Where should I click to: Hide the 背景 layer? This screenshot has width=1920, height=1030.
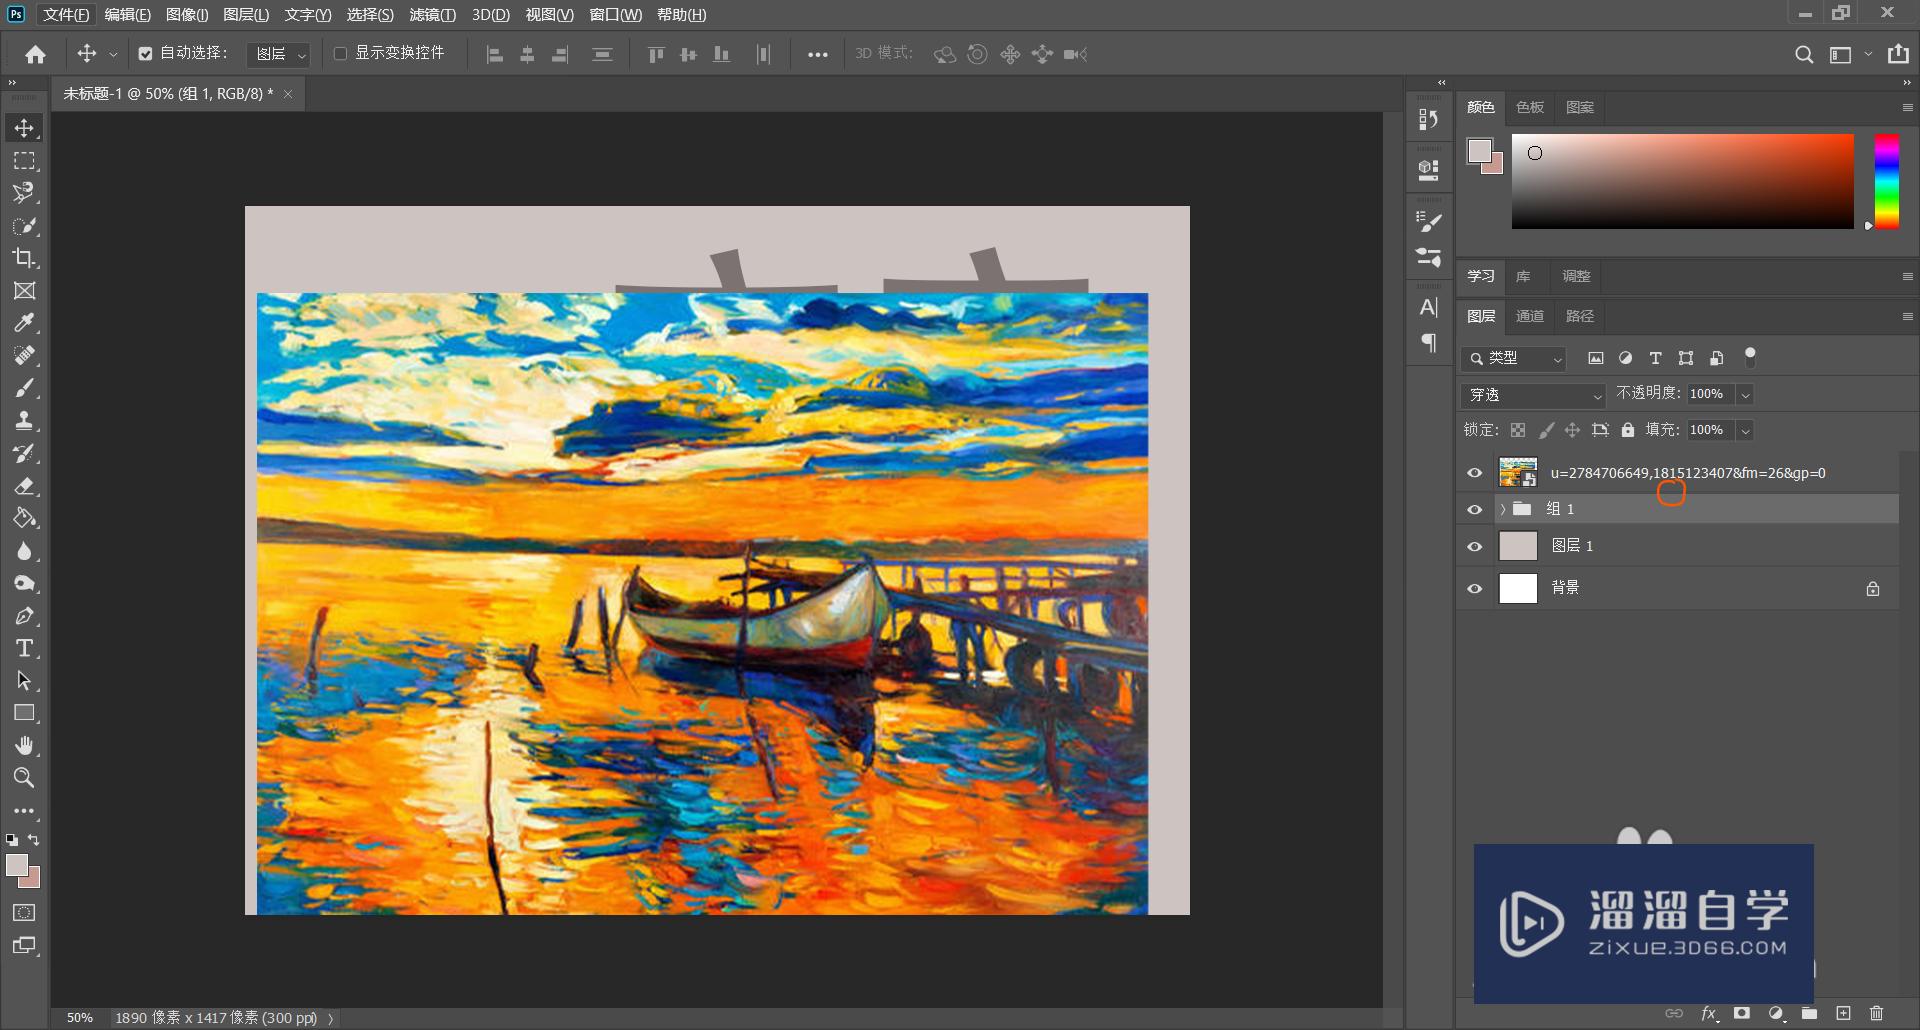(x=1474, y=588)
